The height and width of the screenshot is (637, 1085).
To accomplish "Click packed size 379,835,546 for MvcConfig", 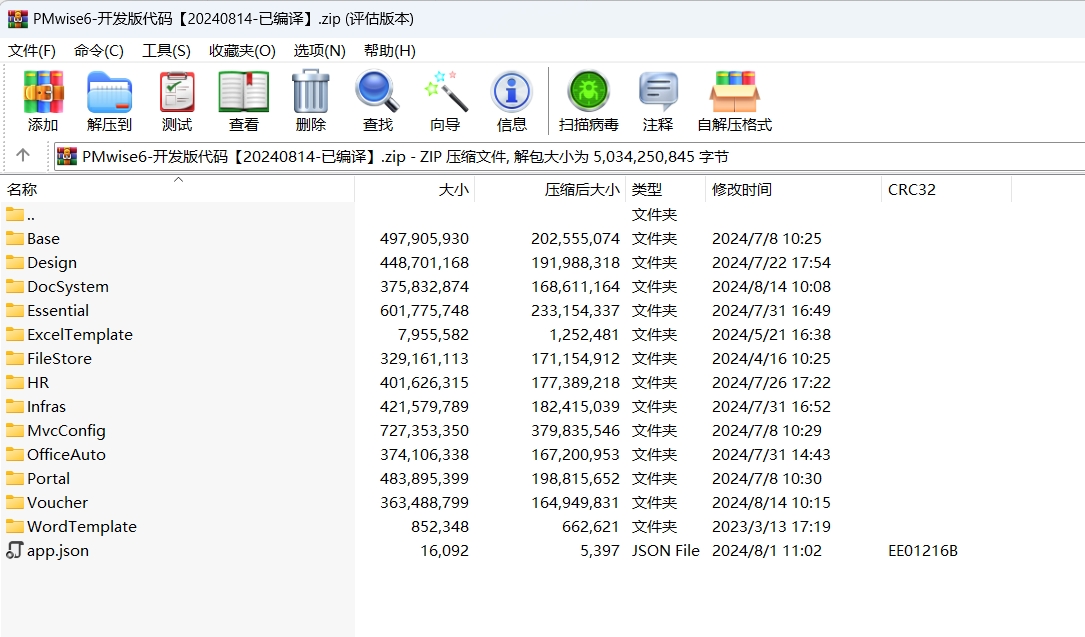I will (x=575, y=430).
